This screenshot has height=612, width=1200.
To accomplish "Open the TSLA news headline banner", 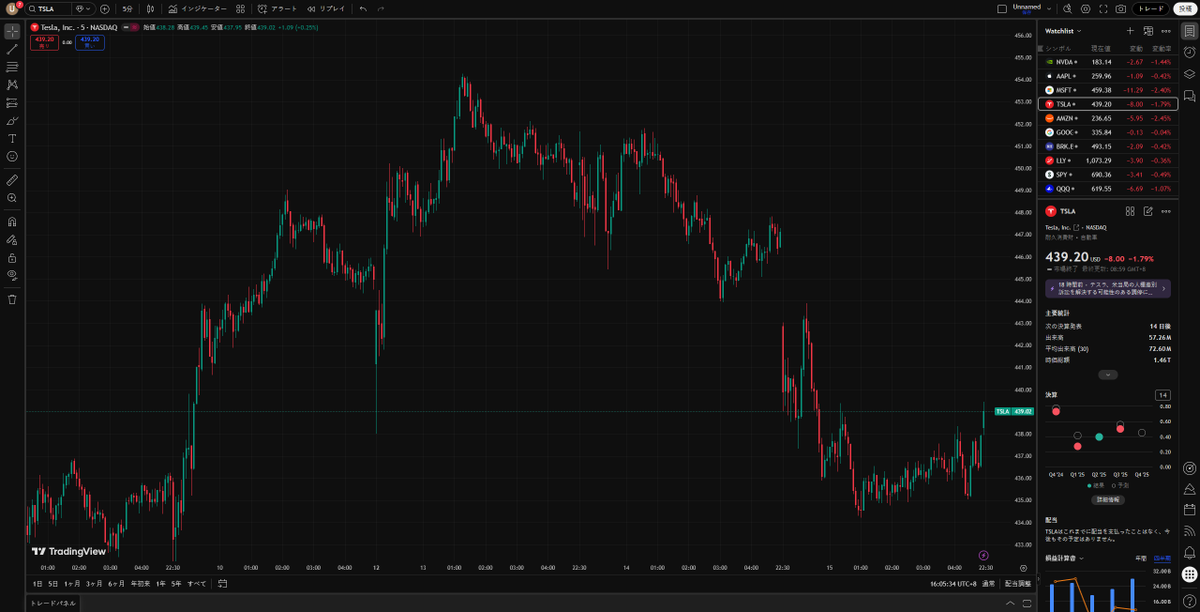I will 1107,289.
